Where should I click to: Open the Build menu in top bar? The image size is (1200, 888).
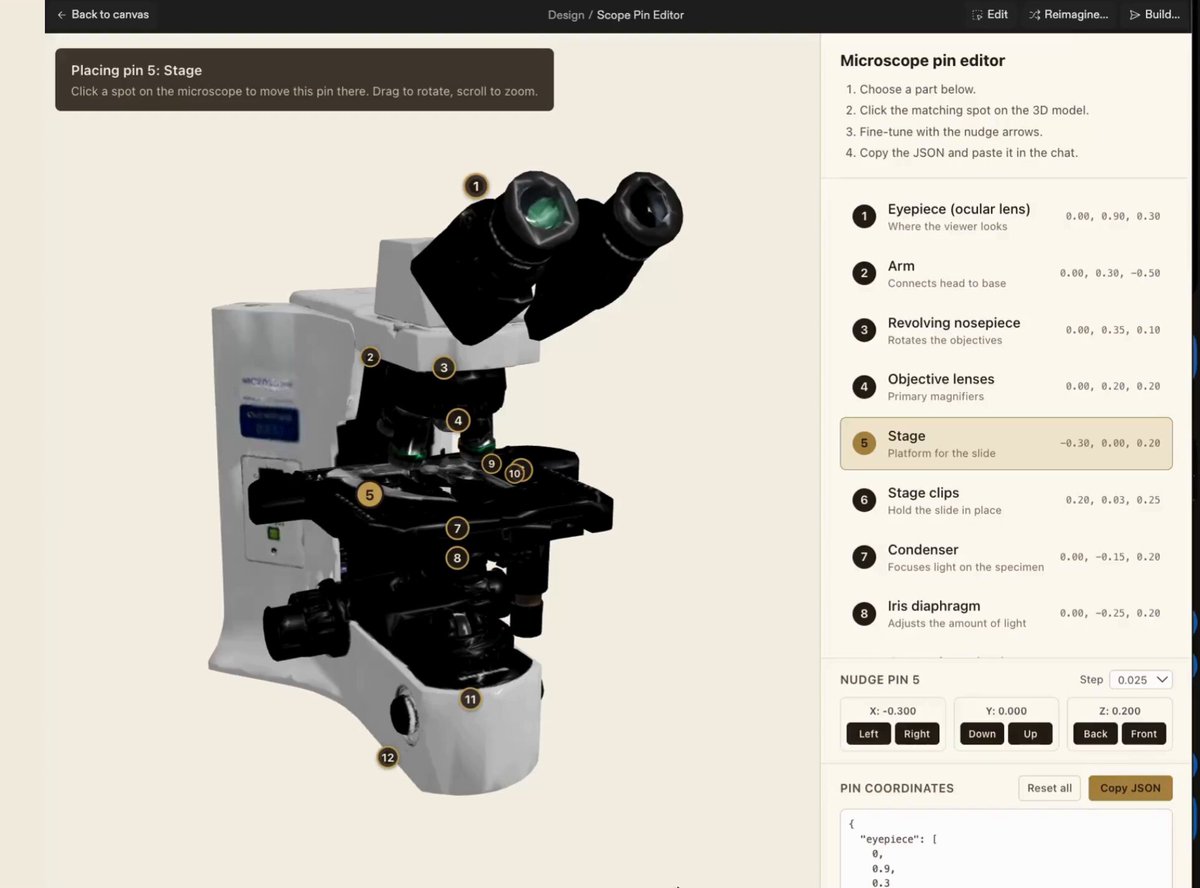point(1154,15)
